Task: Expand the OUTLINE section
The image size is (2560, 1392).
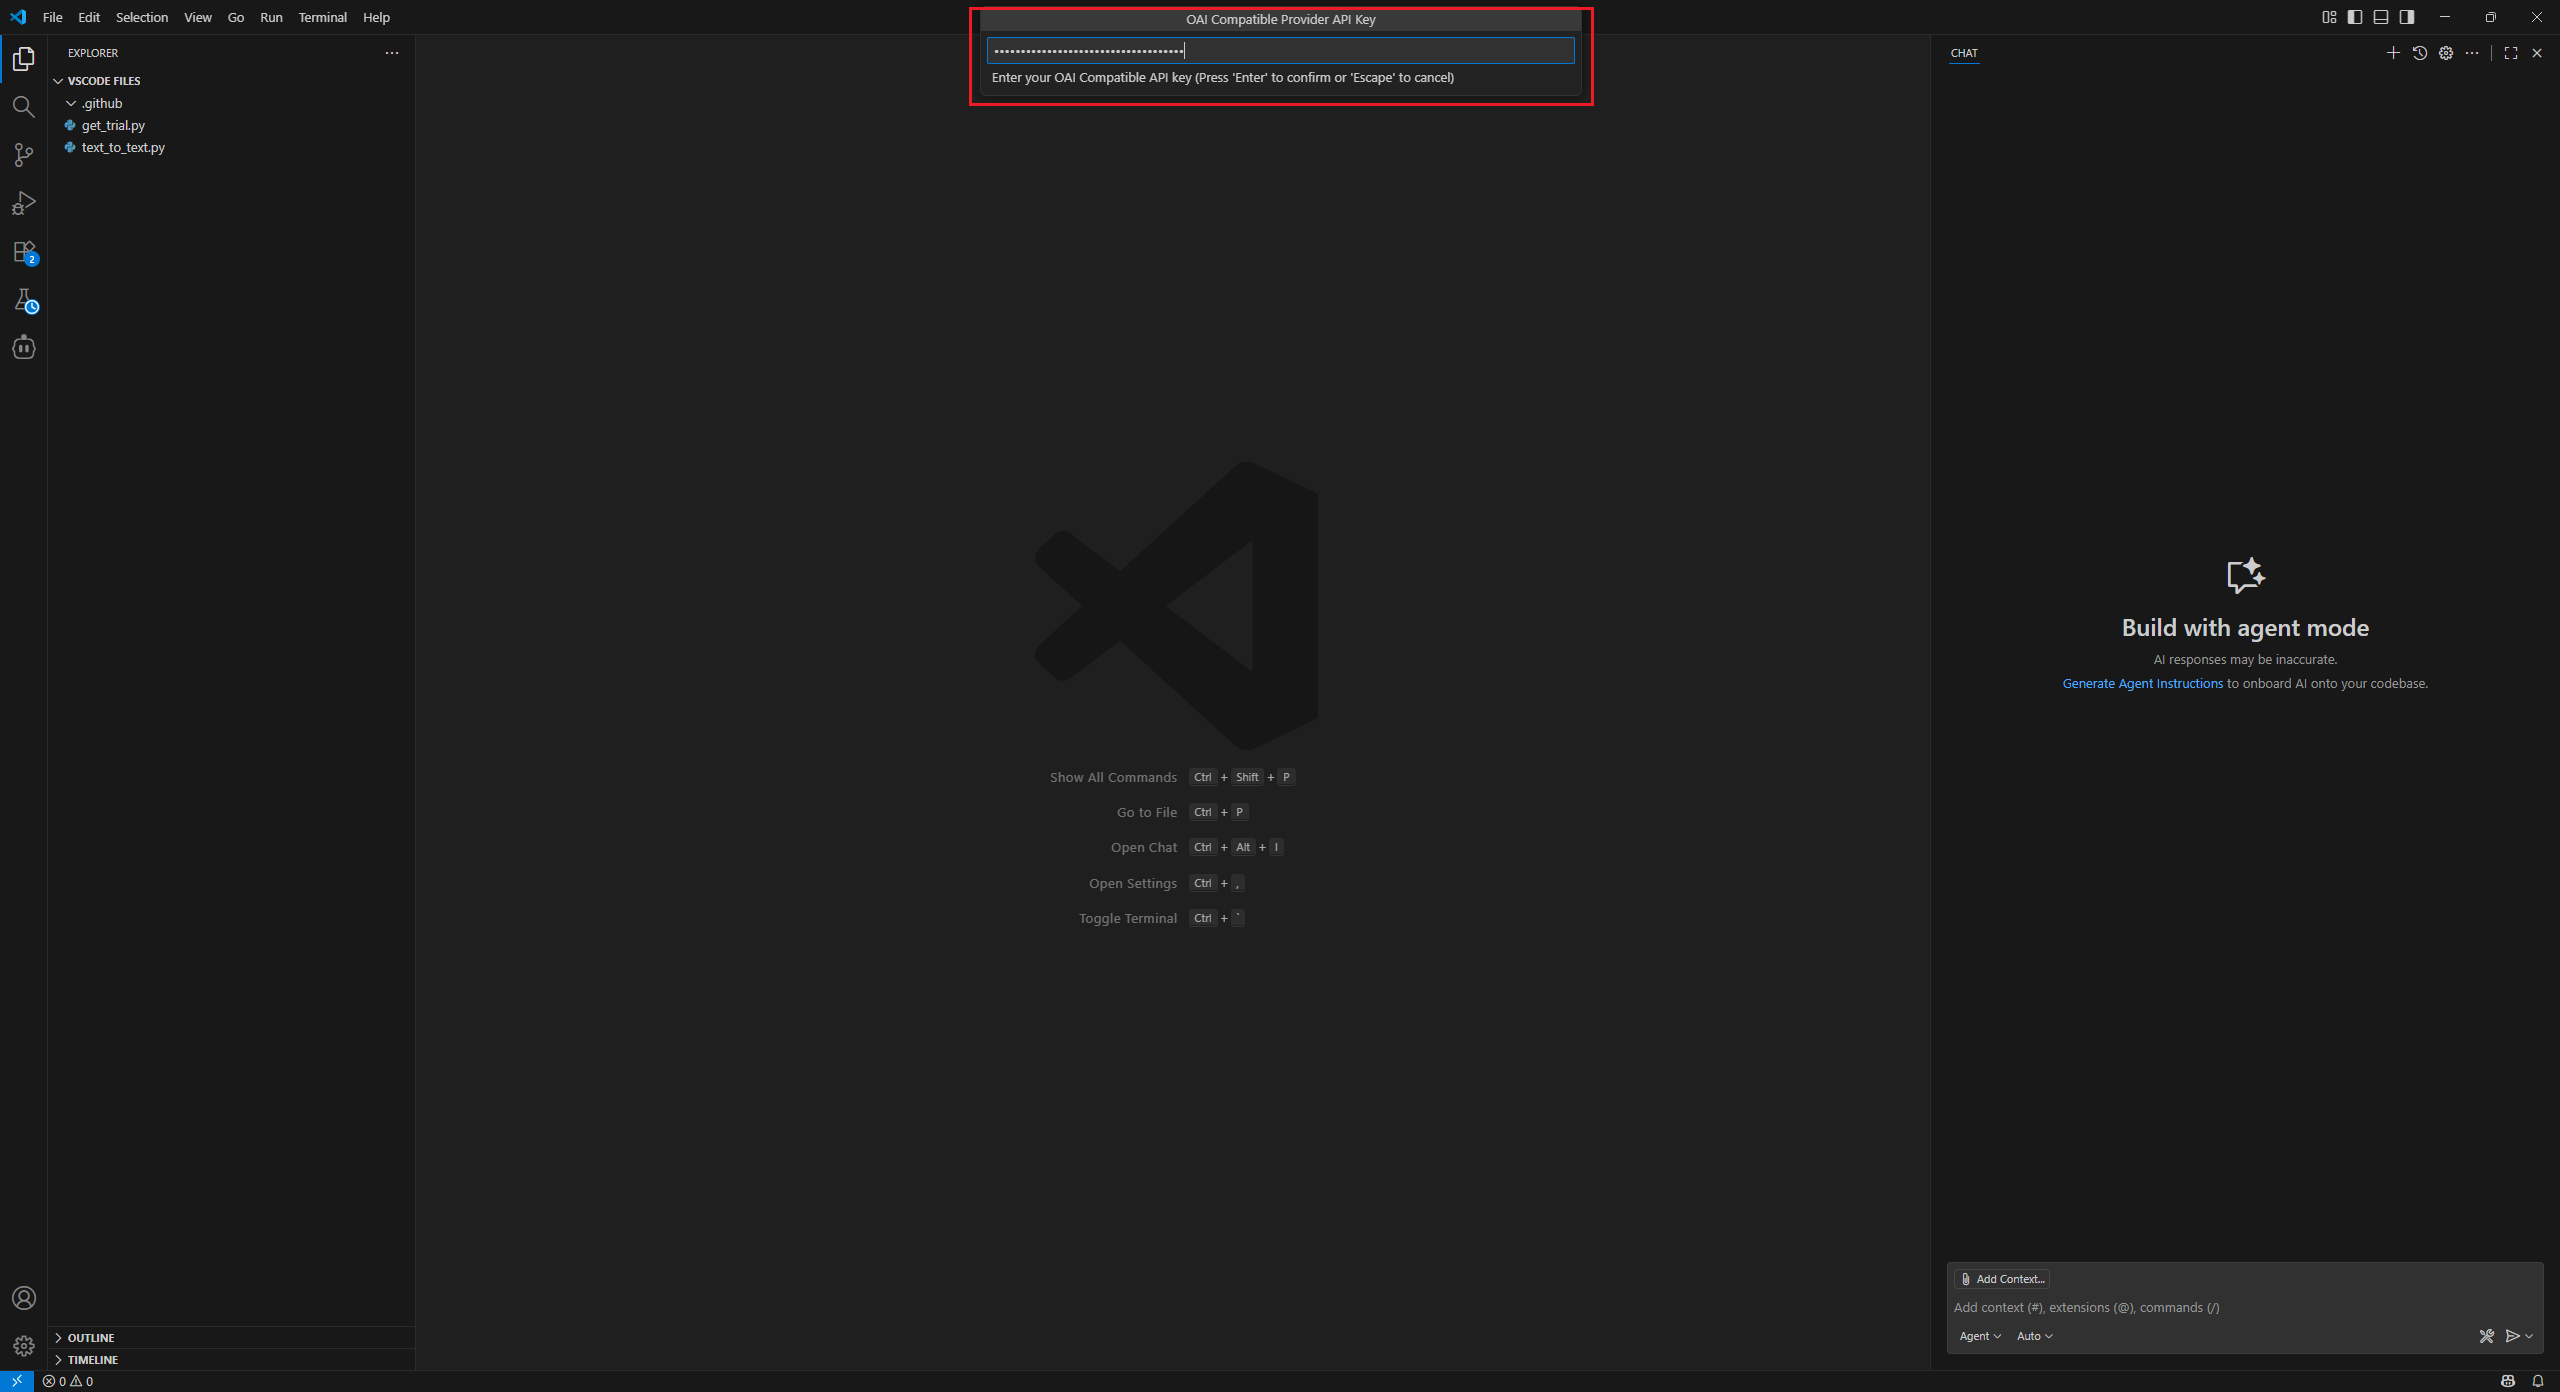Action: click(x=91, y=1338)
